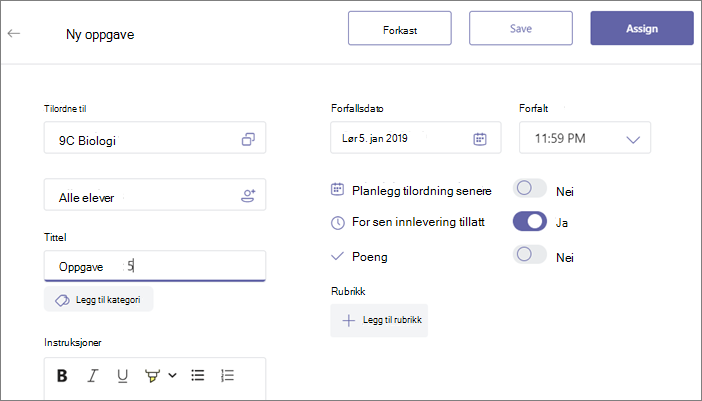Expand the 11:59 PM time dropdown
702x401 pixels.
pos(585,138)
